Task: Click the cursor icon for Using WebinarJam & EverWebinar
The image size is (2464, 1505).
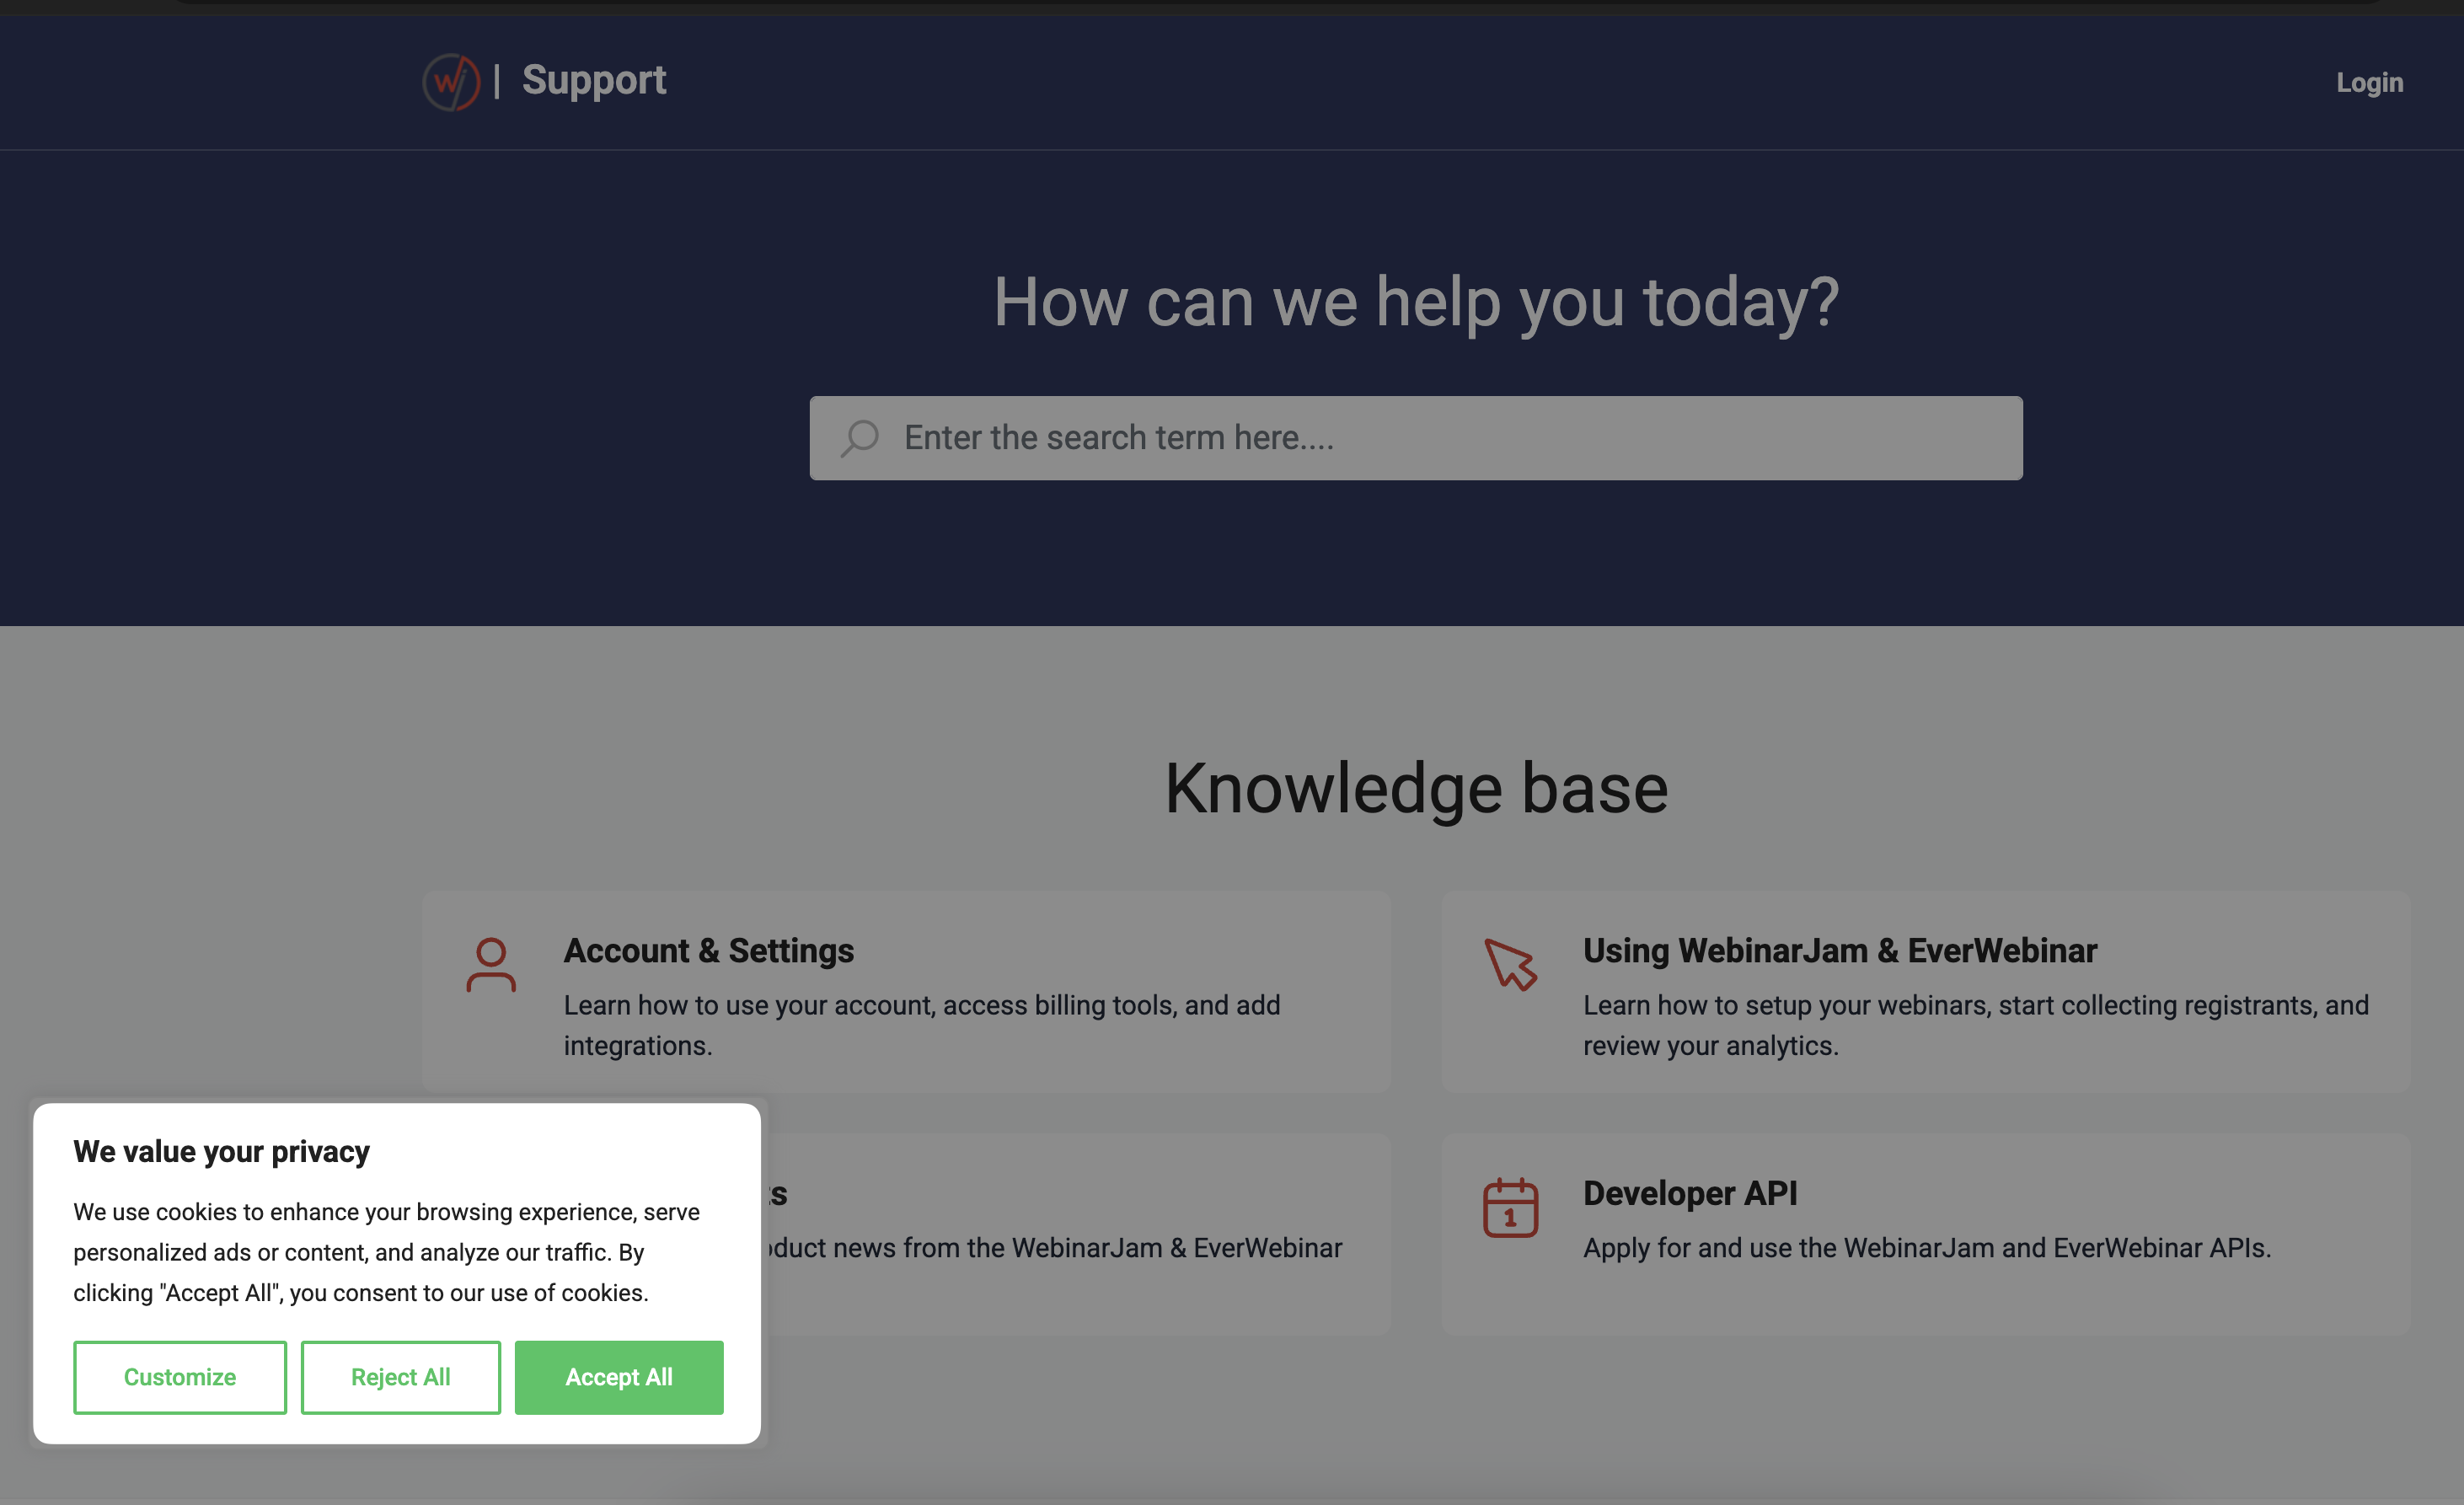Action: [x=1510, y=965]
